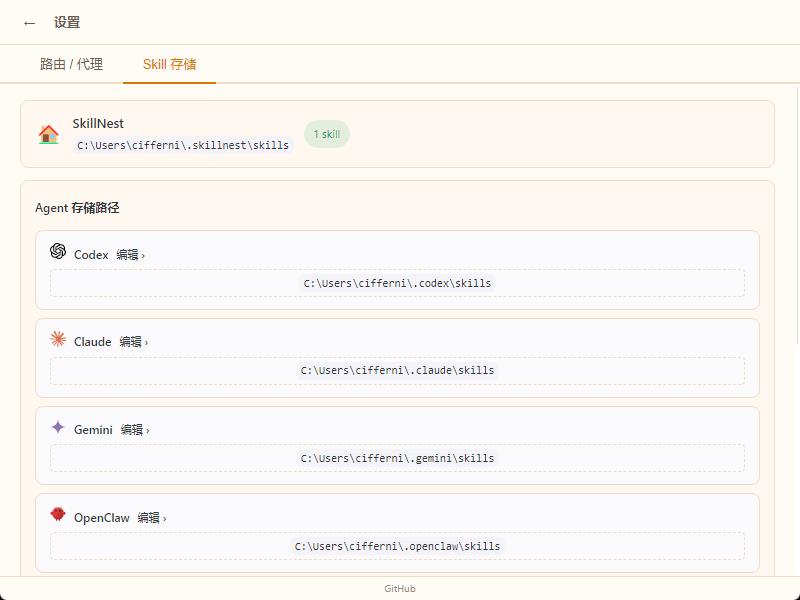Select the Skill 存储 tab
The image size is (800, 600).
click(169, 64)
